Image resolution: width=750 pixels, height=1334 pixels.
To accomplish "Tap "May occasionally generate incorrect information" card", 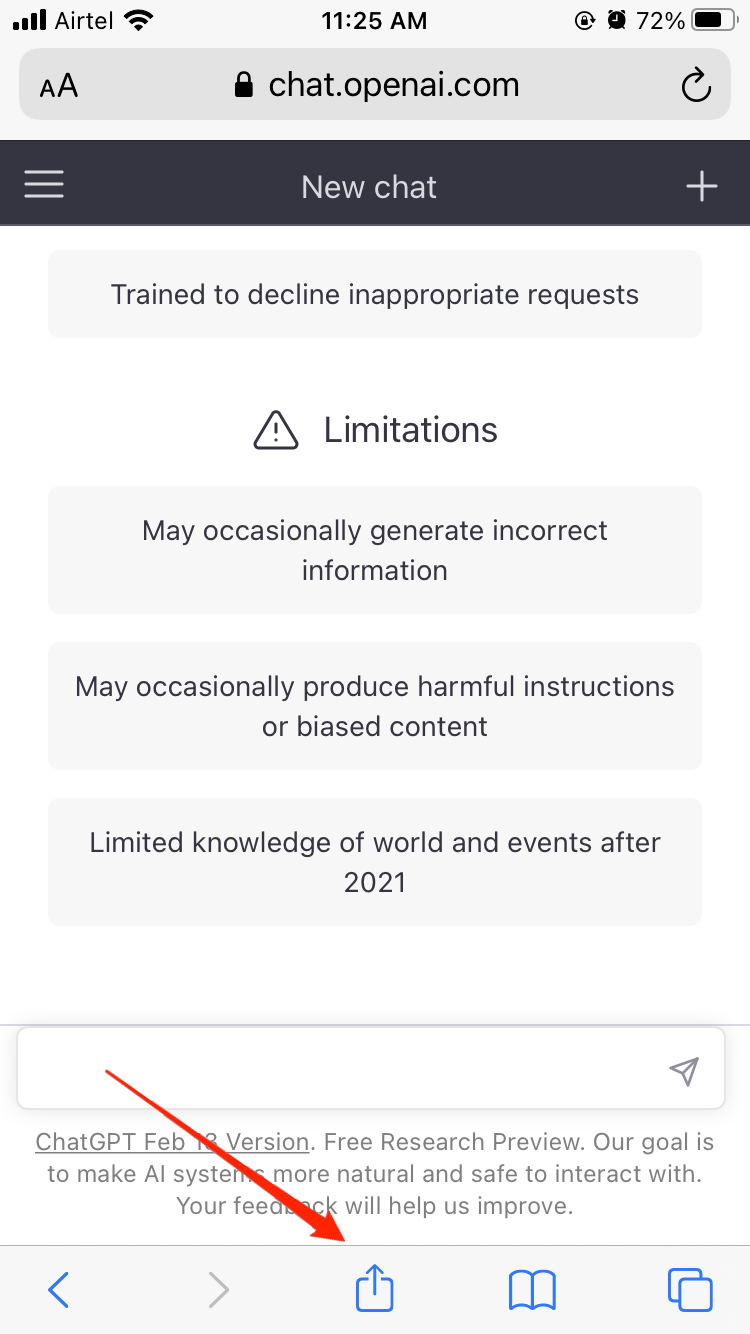I will 375,550.
